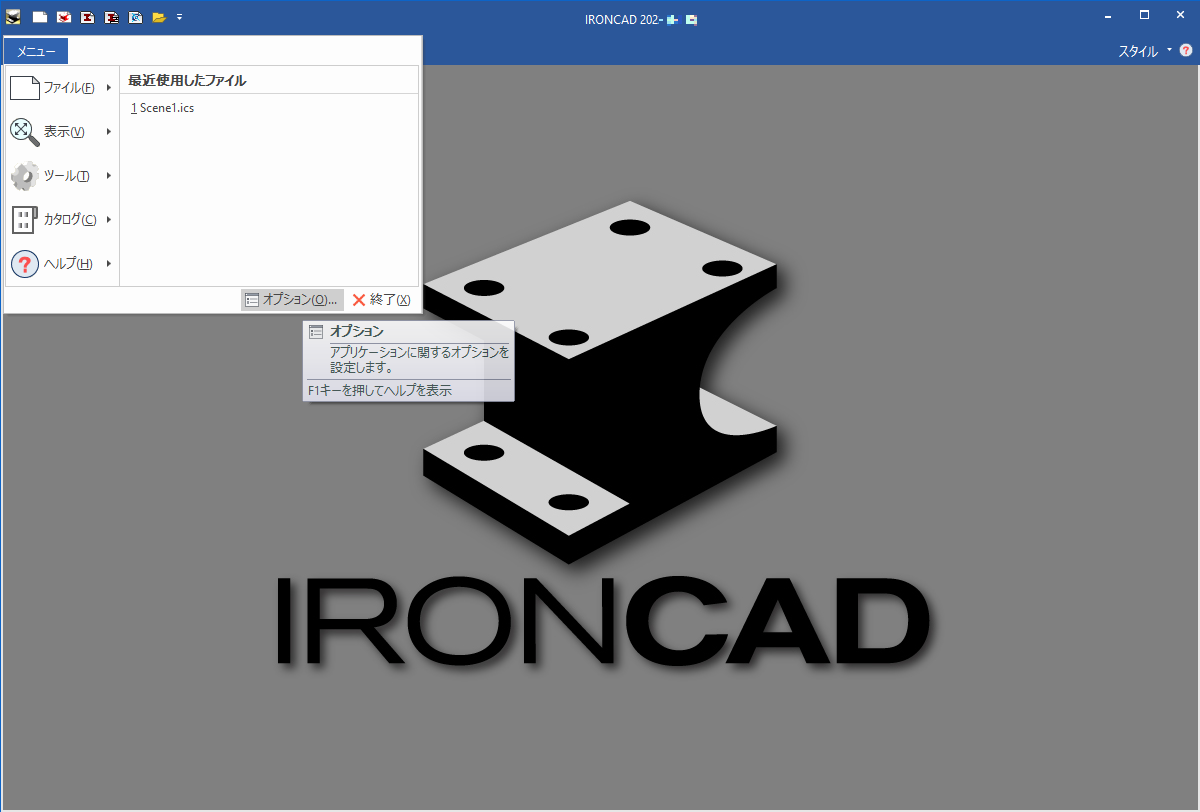Click the 終了(X) exit button
Viewport: 1200px width, 812px height.
coord(382,300)
